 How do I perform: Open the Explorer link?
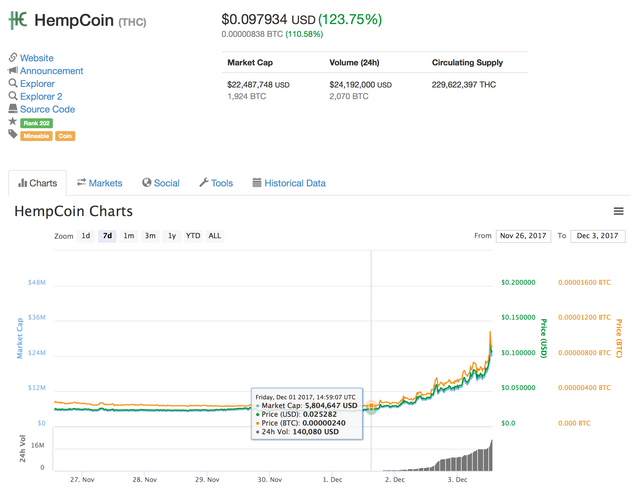coord(37,84)
